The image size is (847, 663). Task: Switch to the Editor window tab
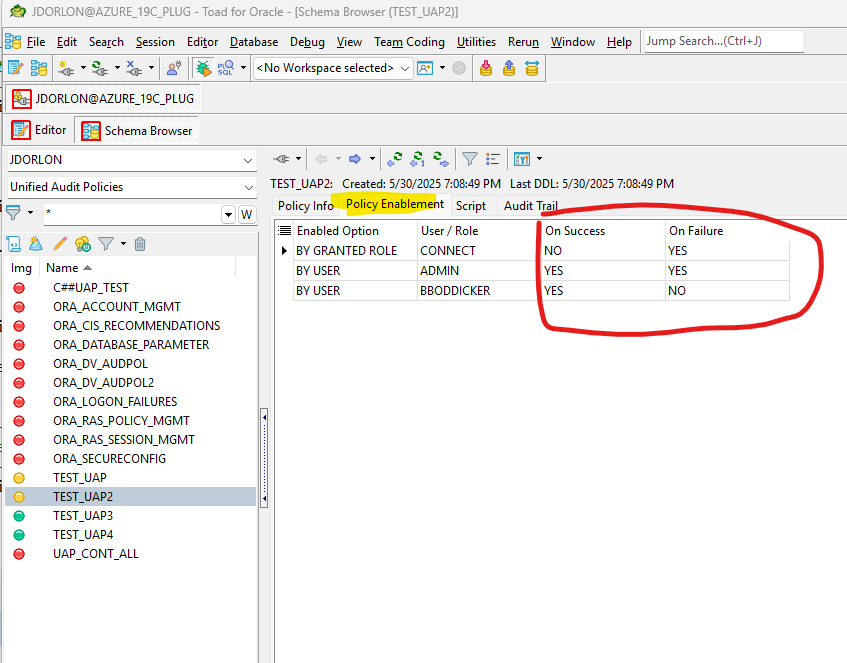(39, 130)
